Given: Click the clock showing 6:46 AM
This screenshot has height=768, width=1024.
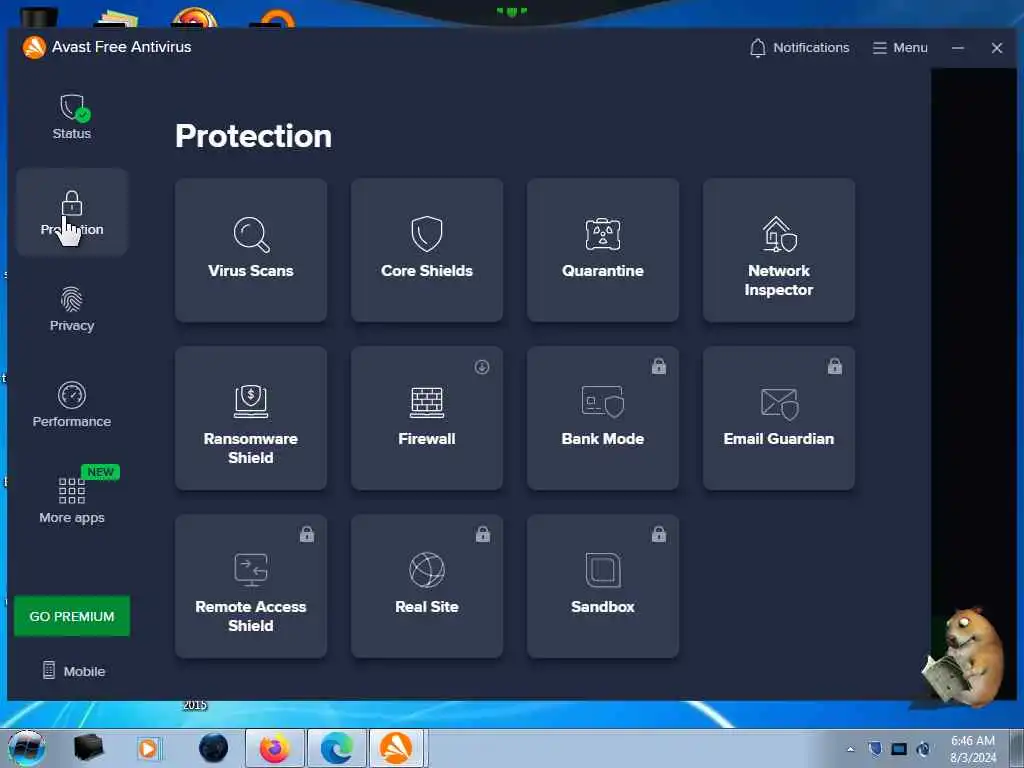Looking at the screenshot, I should [973, 749].
